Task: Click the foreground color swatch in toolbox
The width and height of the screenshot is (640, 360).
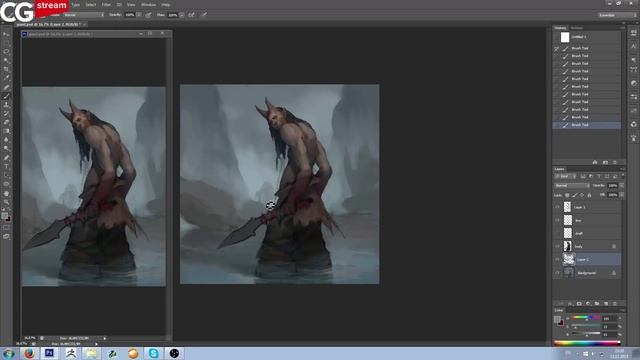Action: [4, 216]
